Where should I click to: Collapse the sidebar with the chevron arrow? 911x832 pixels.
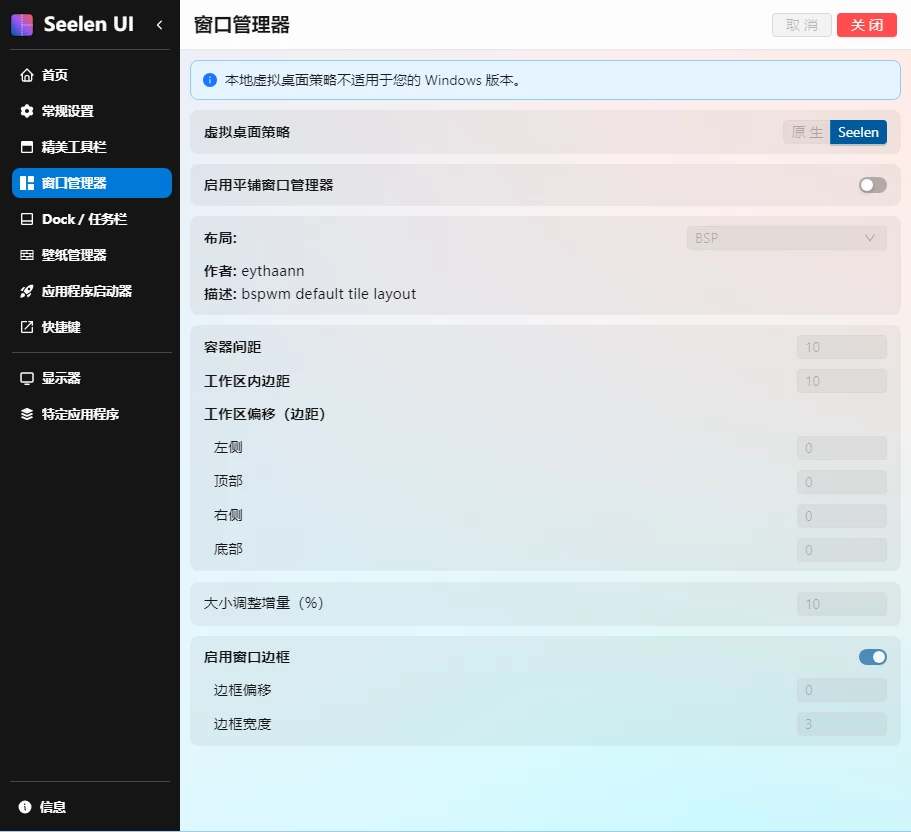[159, 25]
